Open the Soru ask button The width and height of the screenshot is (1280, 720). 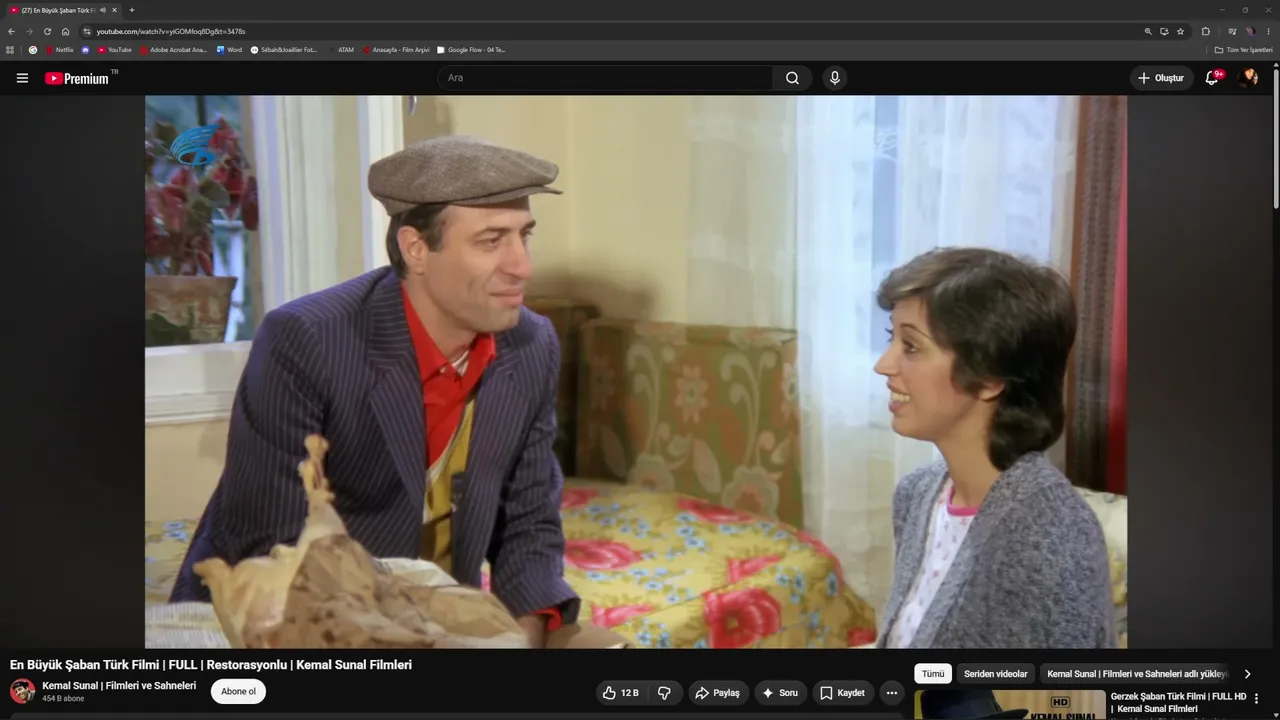(780, 693)
